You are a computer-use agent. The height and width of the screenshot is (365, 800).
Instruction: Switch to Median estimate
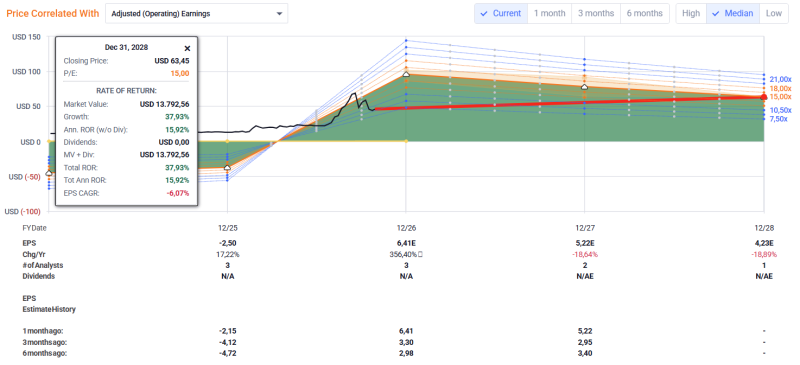click(733, 13)
